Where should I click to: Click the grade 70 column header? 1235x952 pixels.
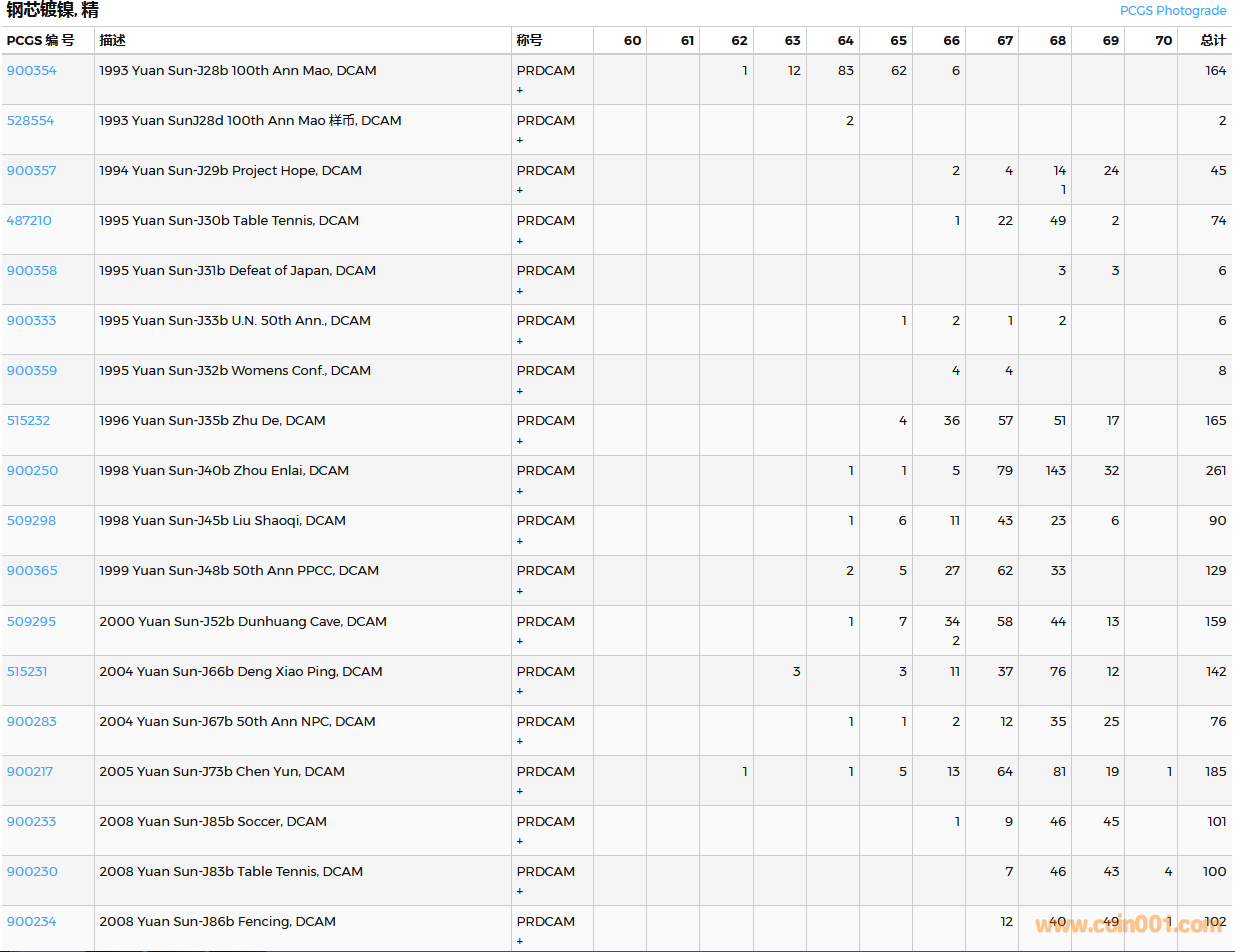[x=1163, y=41]
